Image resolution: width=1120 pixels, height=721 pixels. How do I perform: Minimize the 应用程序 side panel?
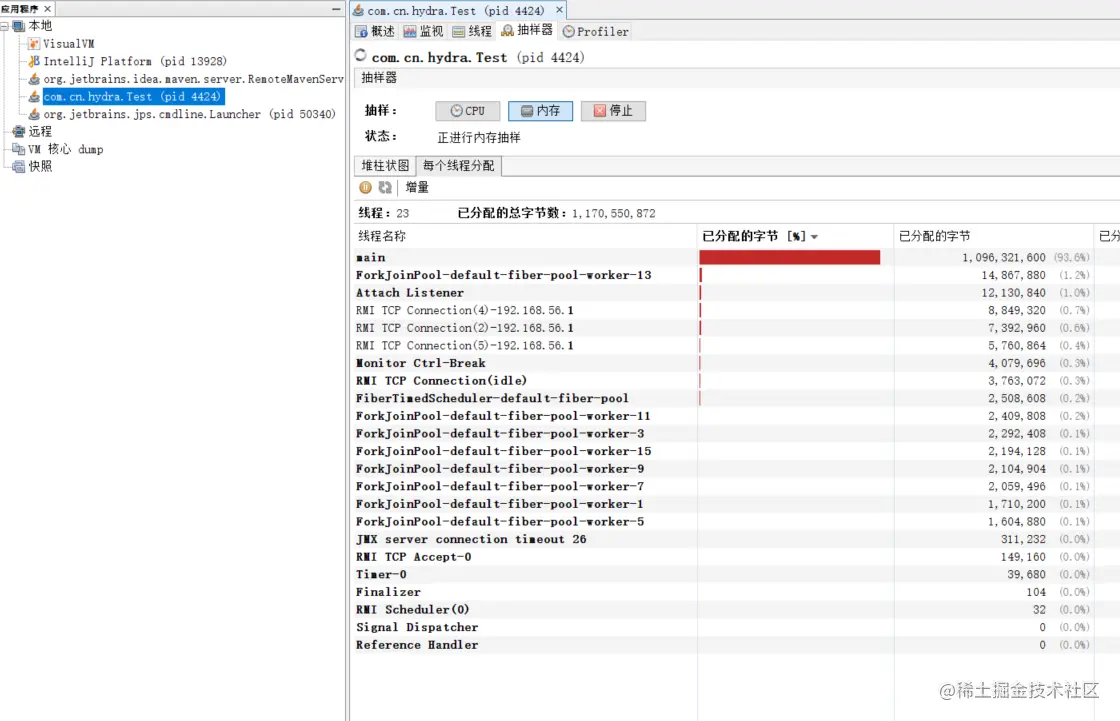336,9
